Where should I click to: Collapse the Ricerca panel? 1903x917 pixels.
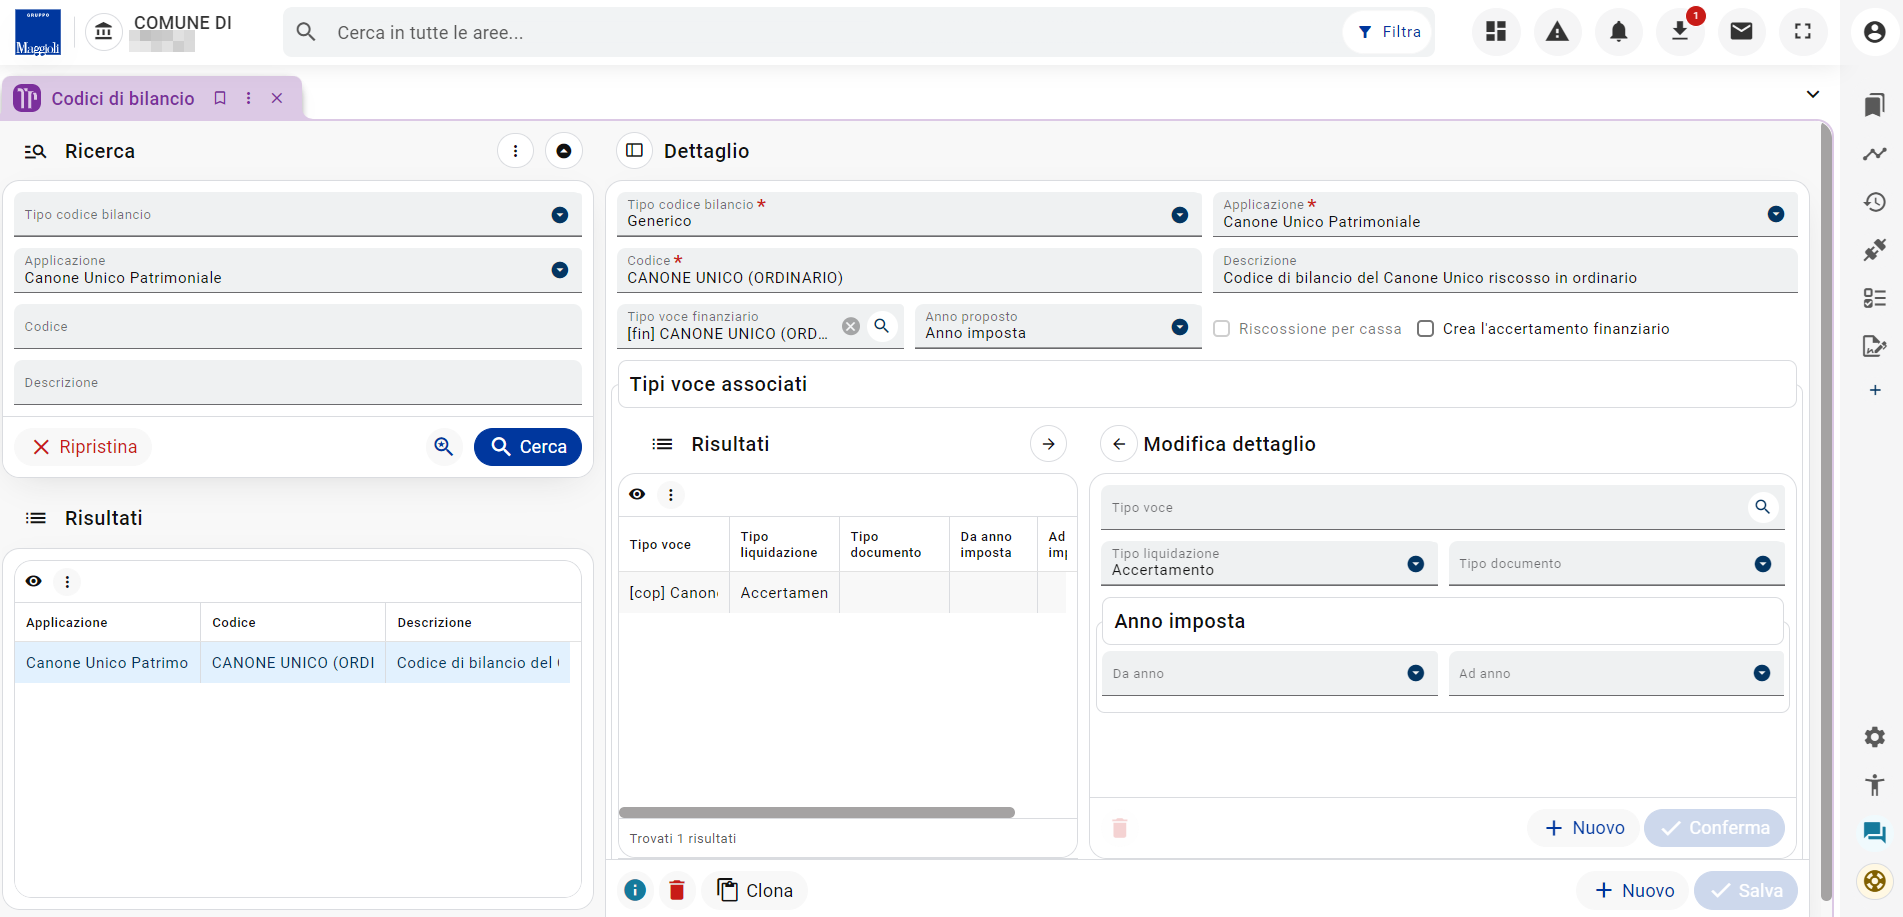(x=564, y=151)
